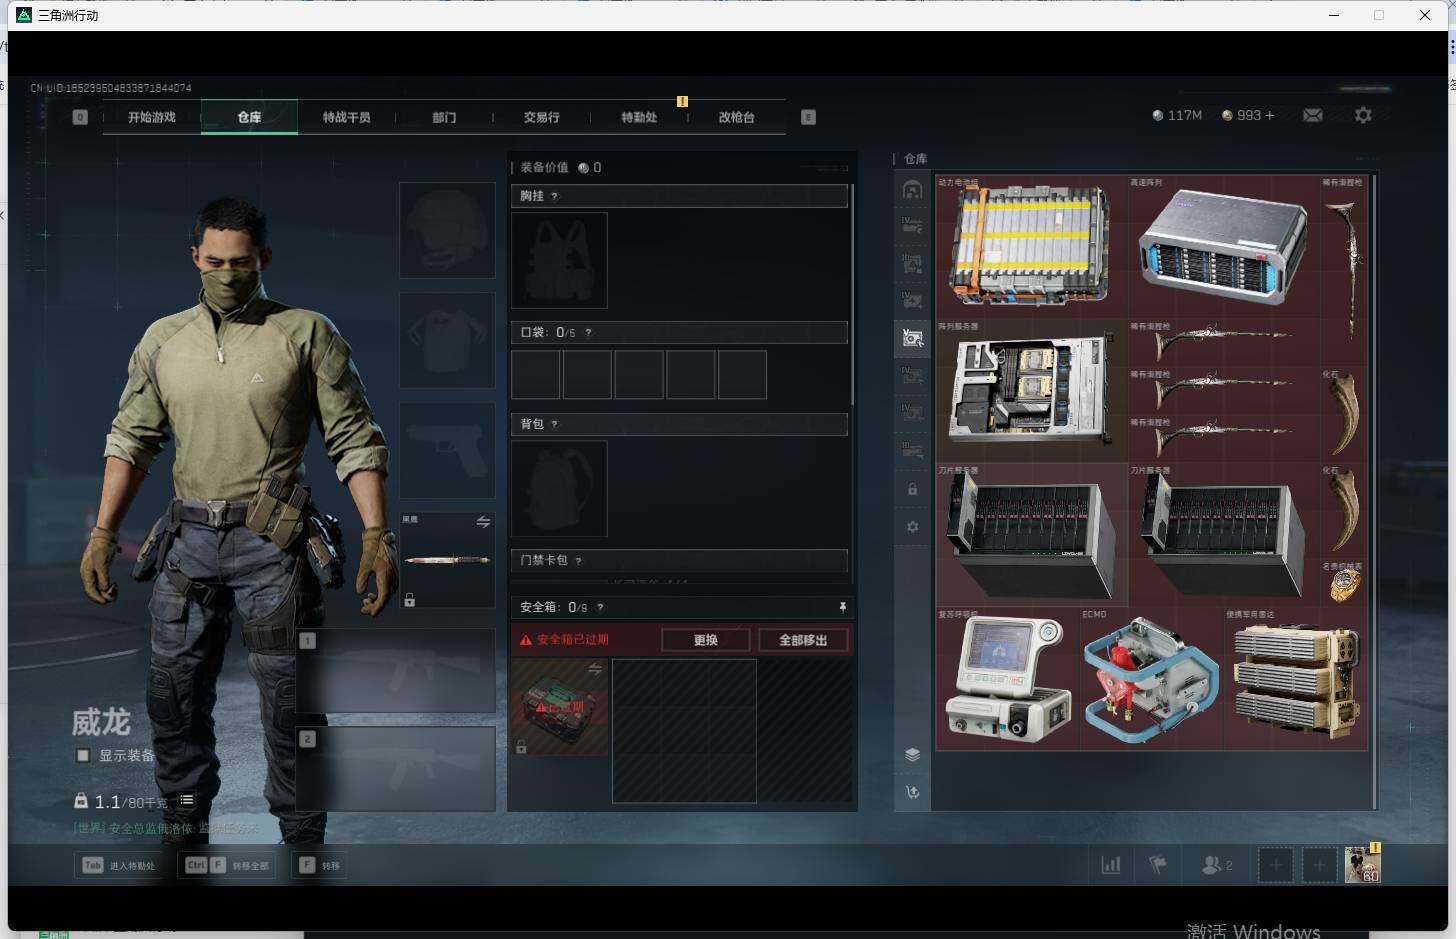
Task: Select the 便携军用雷达 item
Action: point(1296,679)
